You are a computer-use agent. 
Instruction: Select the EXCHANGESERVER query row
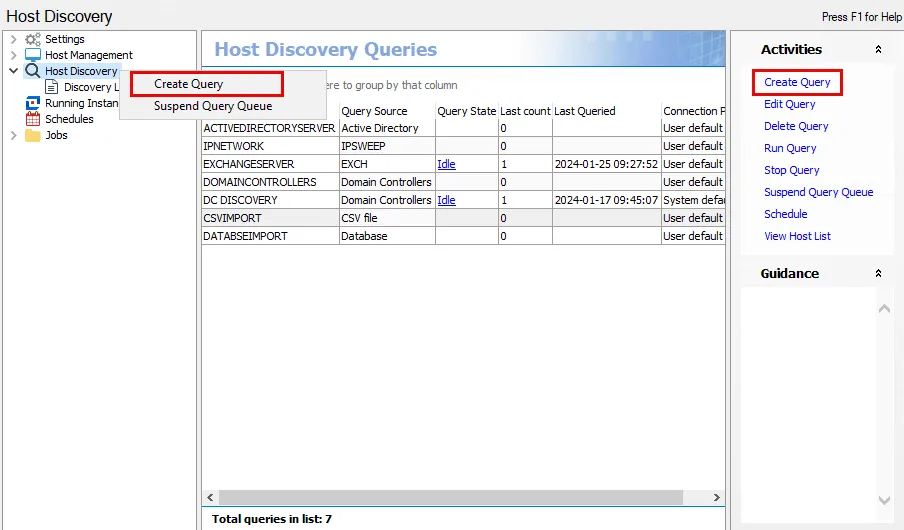tap(464, 164)
